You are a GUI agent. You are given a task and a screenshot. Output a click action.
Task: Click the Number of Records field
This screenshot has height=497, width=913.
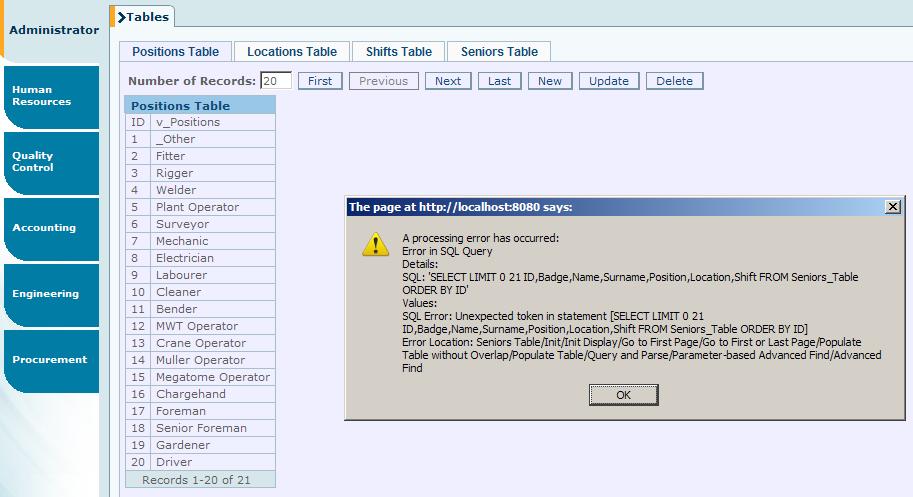275,81
